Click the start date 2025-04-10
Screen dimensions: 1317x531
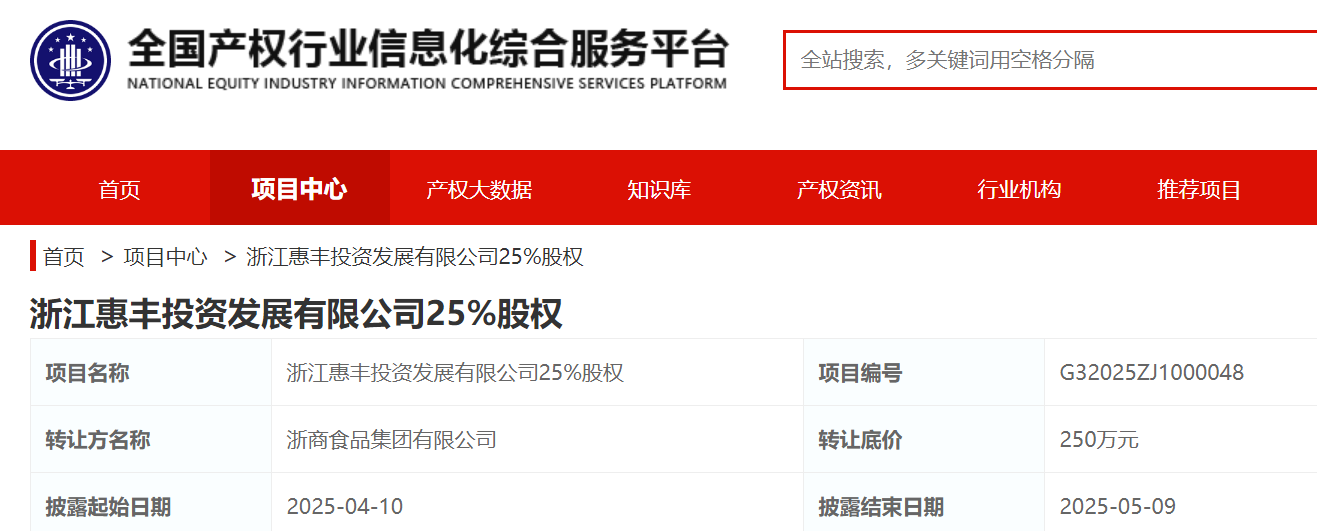(345, 506)
